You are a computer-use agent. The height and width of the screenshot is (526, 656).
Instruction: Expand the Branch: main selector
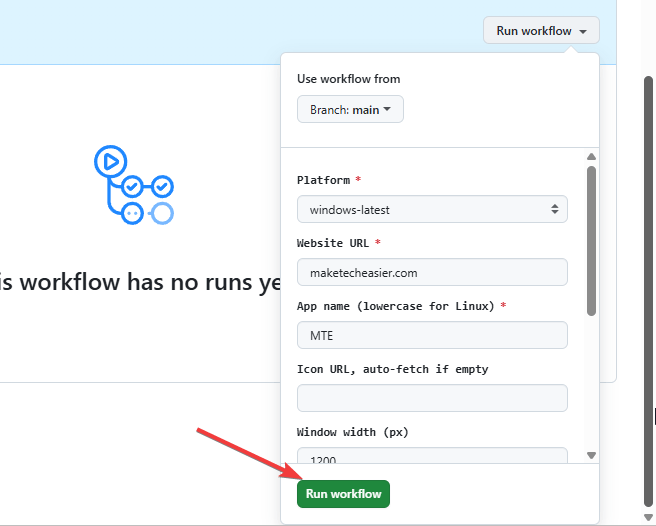pyautogui.click(x=350, y=110)
